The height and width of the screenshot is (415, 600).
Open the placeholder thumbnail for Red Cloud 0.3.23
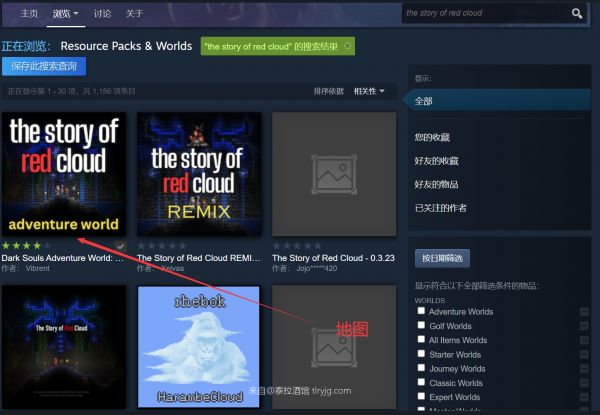pos(334,174)
